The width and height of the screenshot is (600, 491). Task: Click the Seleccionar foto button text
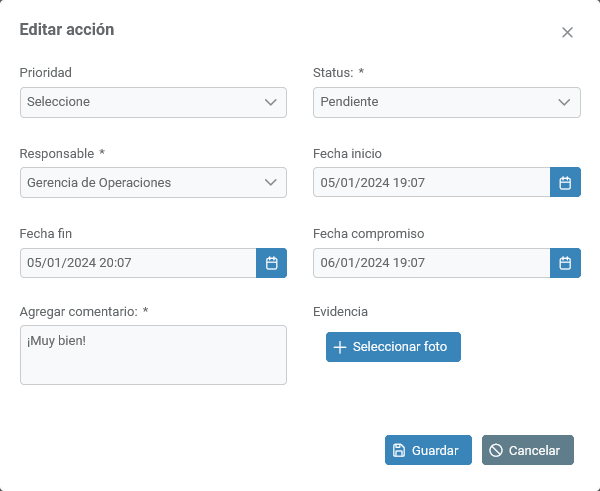point(400,347)
